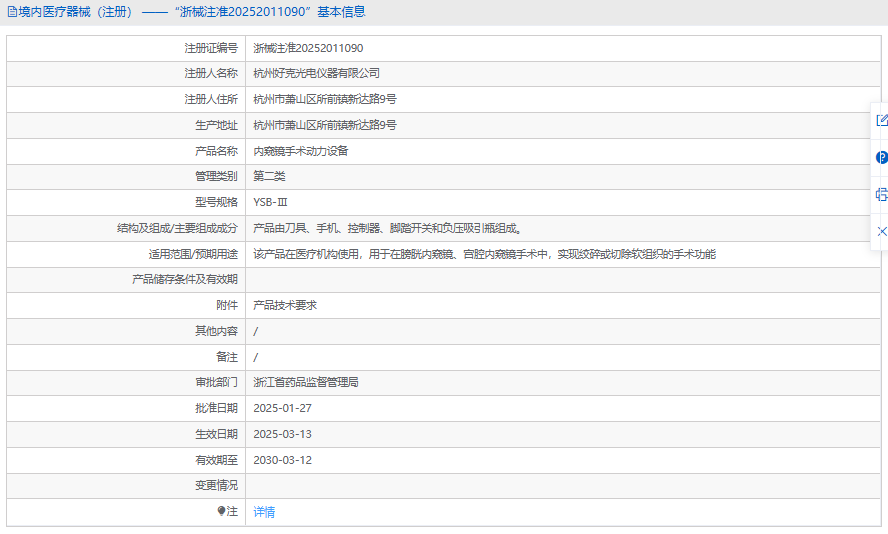
Task: Click the 备注 row label
Action: click(x=227, y=357)
